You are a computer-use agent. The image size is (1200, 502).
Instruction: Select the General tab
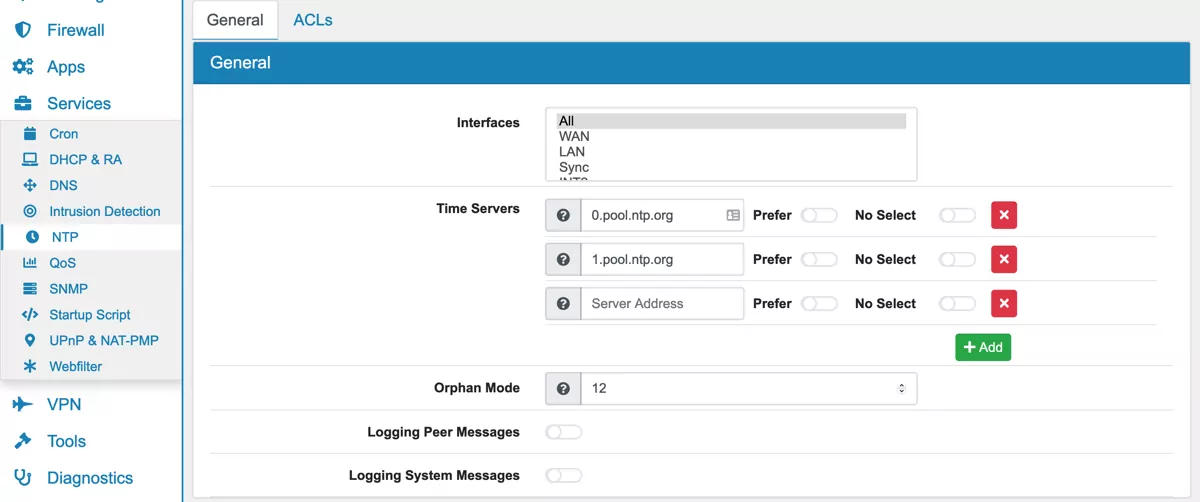click(x=235, y=20)
